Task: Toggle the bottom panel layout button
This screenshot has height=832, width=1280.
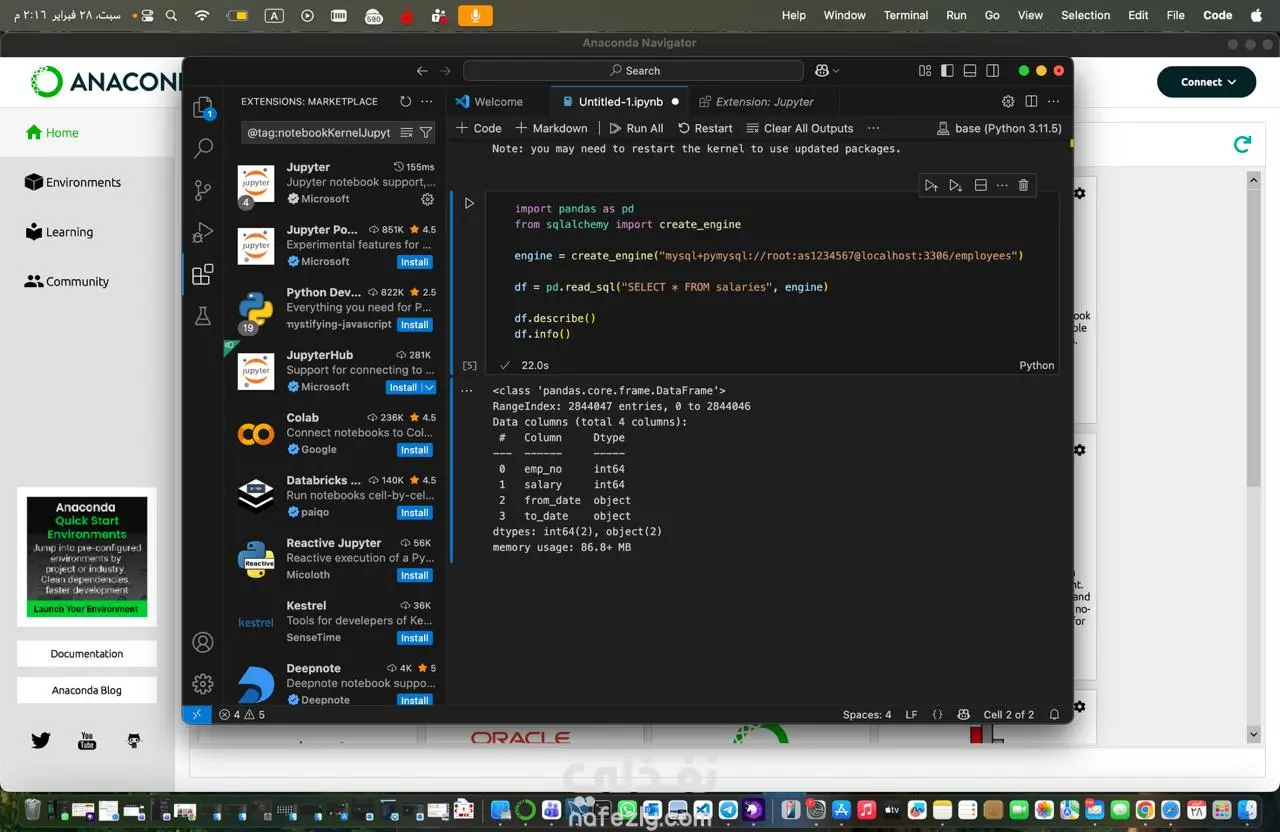Action: (969, 71)
